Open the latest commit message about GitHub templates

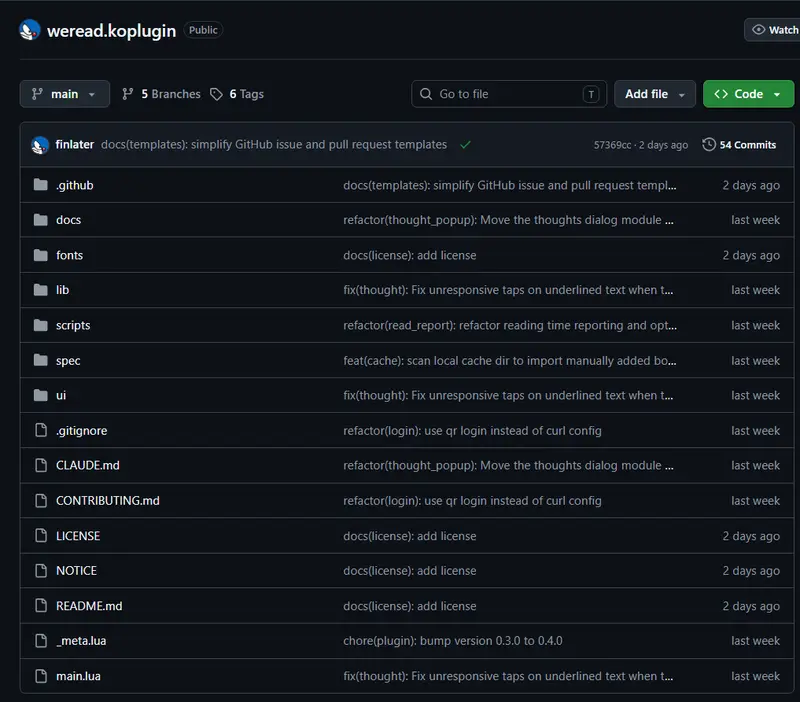pyautogui.click(x=274, y=144)
